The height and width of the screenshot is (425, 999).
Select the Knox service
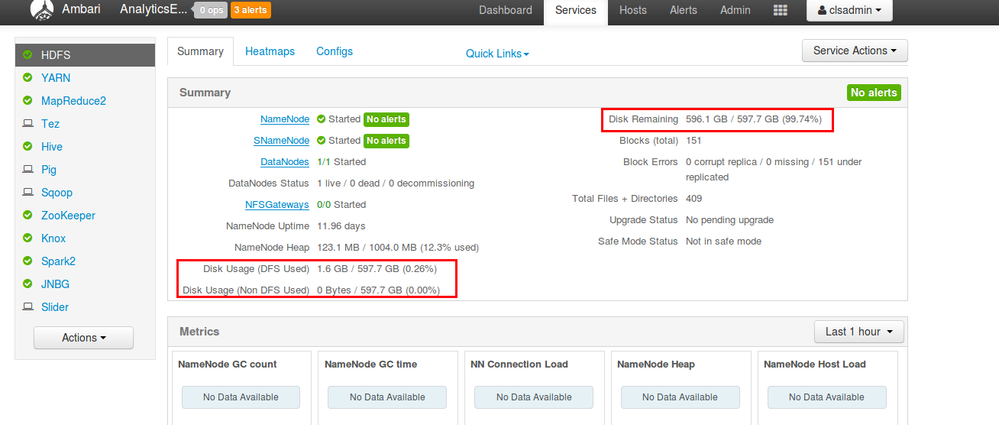pos(54,238)
